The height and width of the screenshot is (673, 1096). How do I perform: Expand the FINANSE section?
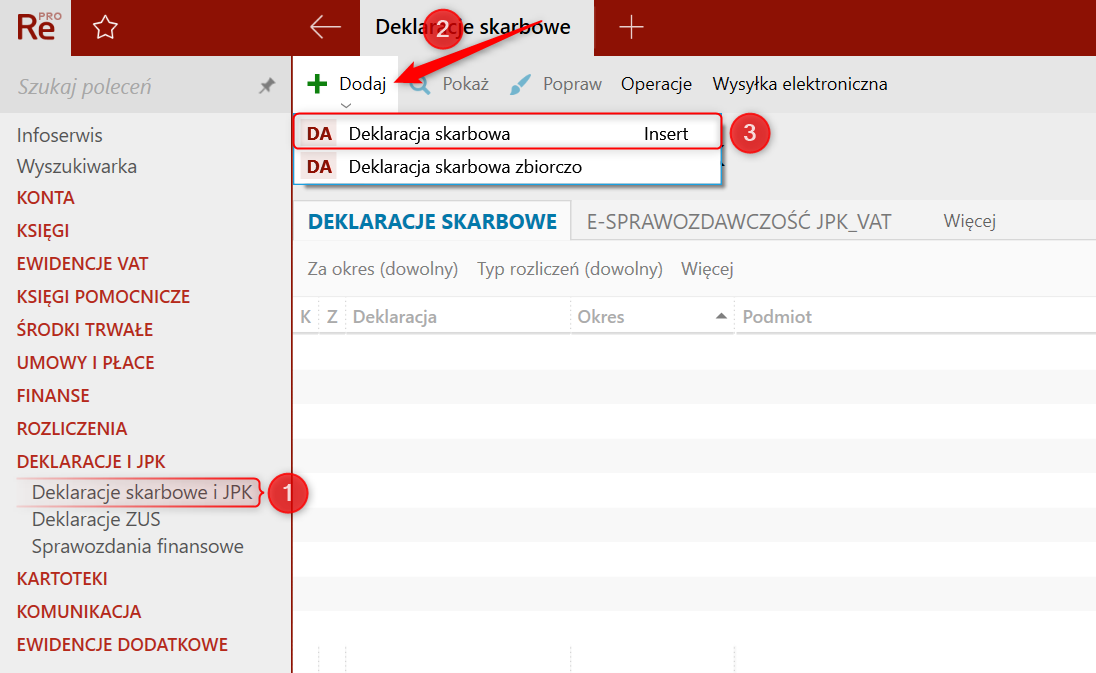pos(53,396)
